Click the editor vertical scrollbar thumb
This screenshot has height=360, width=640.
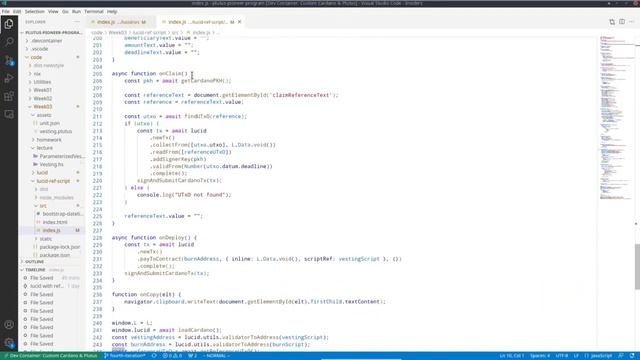pos(637,267)
